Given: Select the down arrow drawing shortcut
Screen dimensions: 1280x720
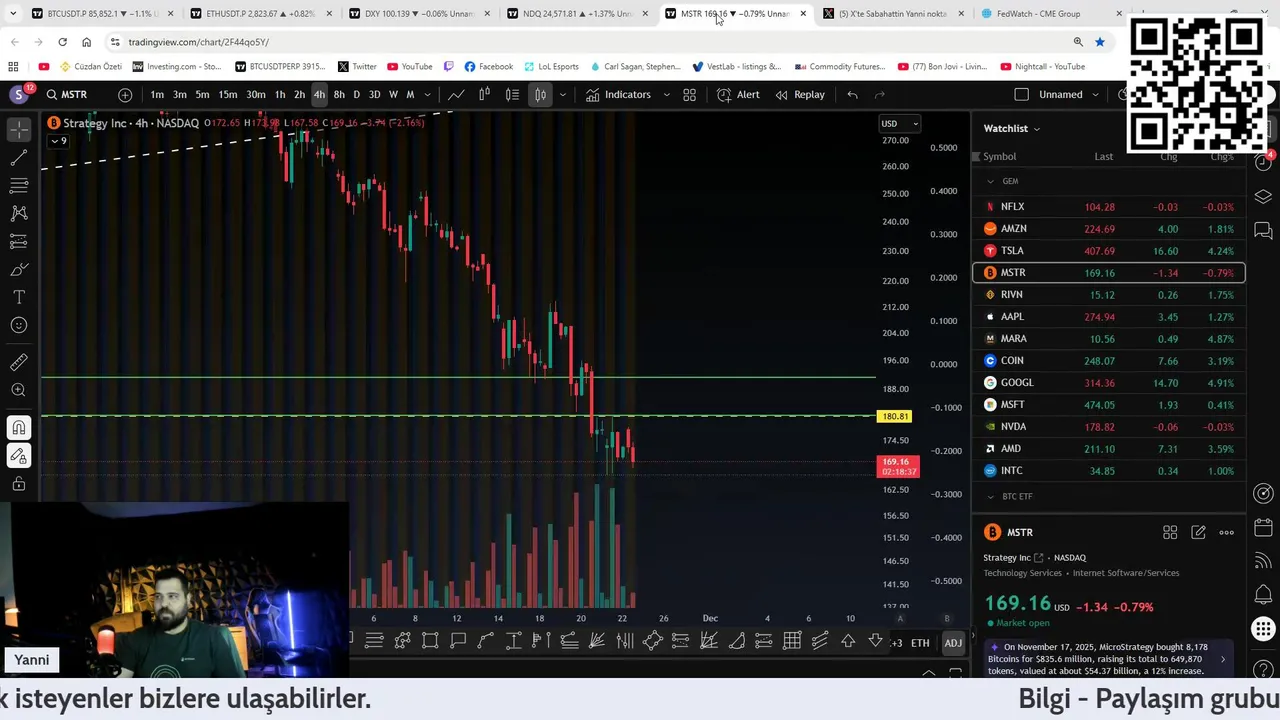Looking at the screenshot, I should click(x=876, y=642).
